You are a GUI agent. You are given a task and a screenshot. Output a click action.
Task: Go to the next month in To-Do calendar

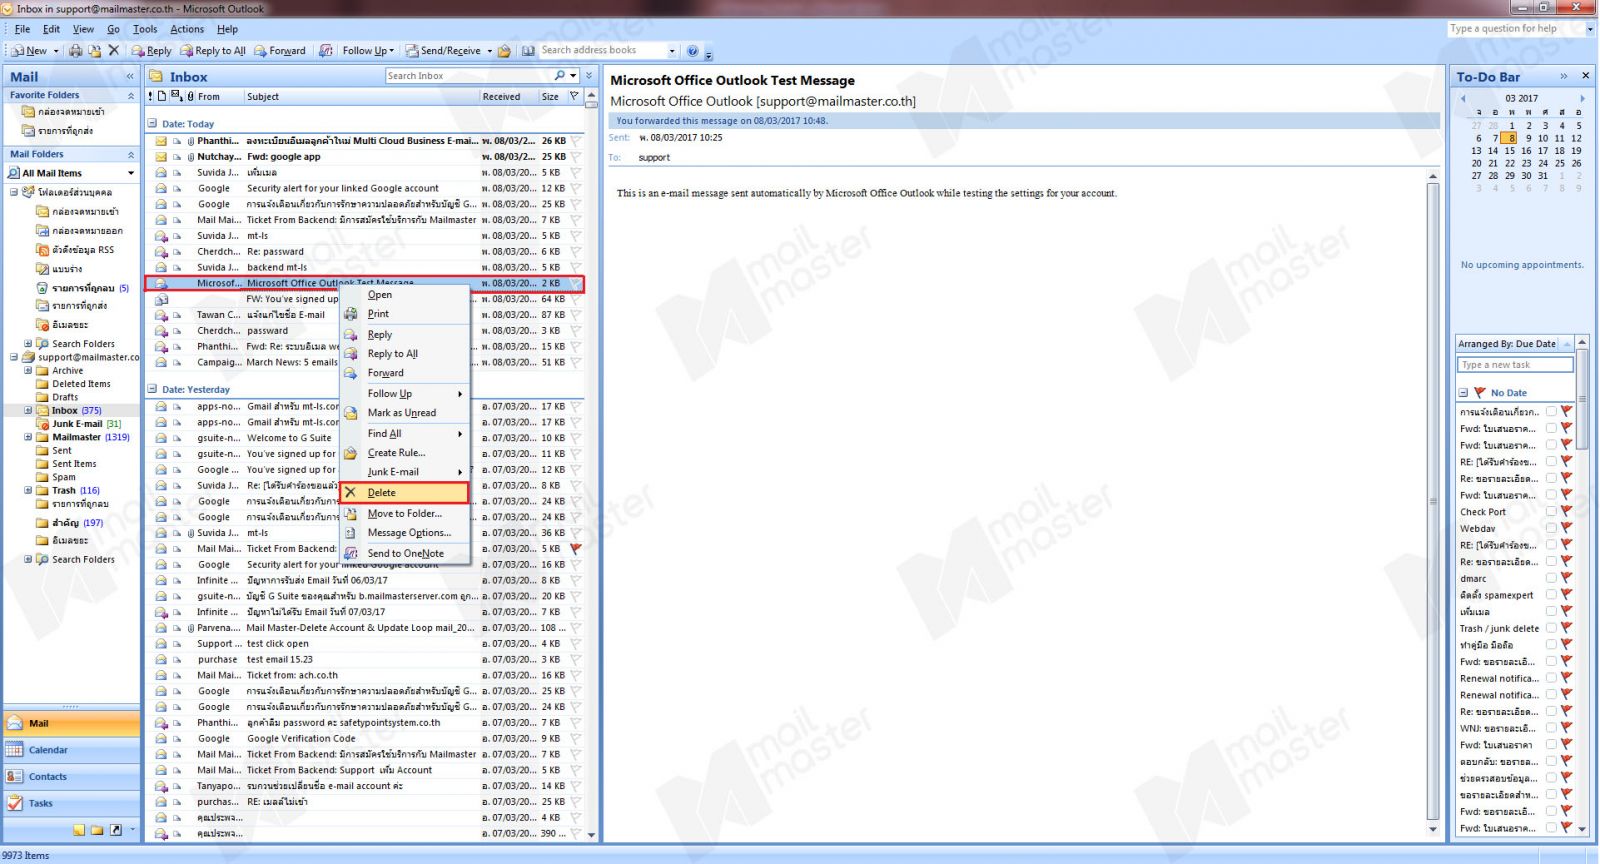point(1582,99)
